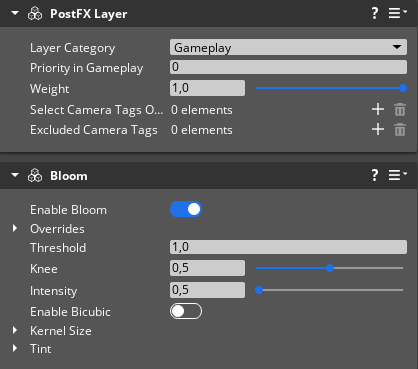Click the Priority in Gameplay field

click(288, 67)
